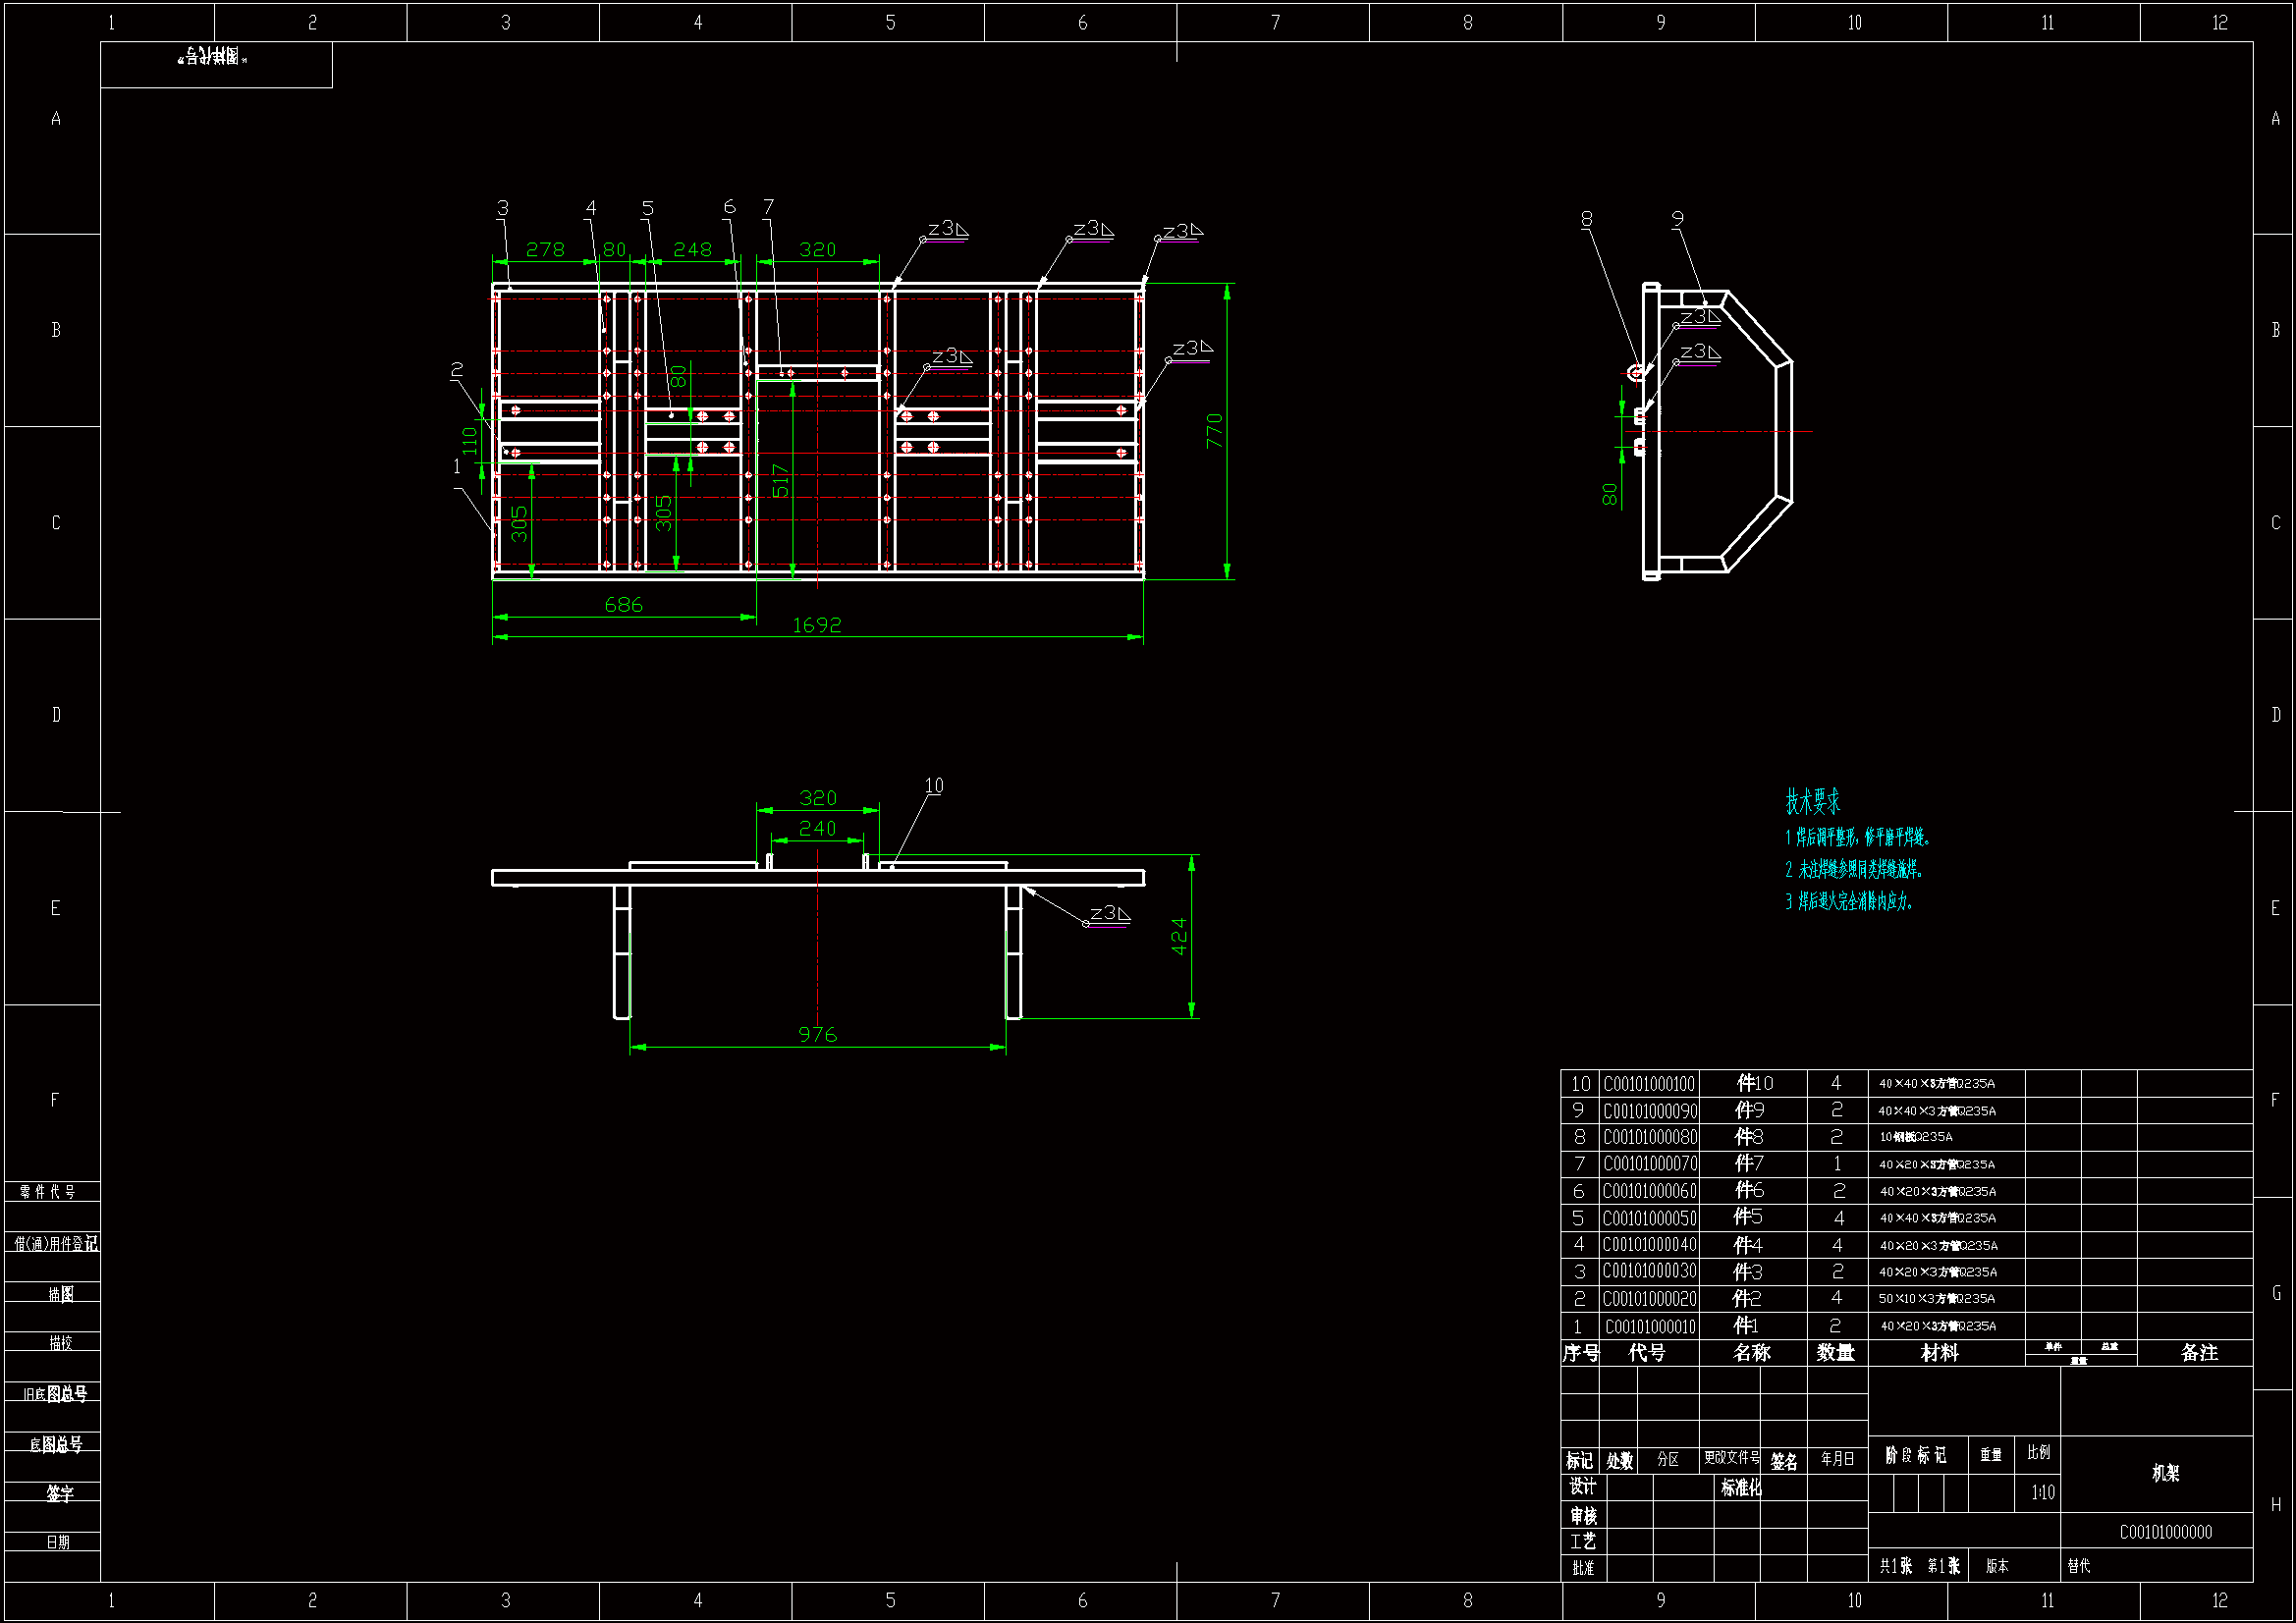Click the 1692 overall length dimension
The image size is (2296, 1623).
pos(816,625)
